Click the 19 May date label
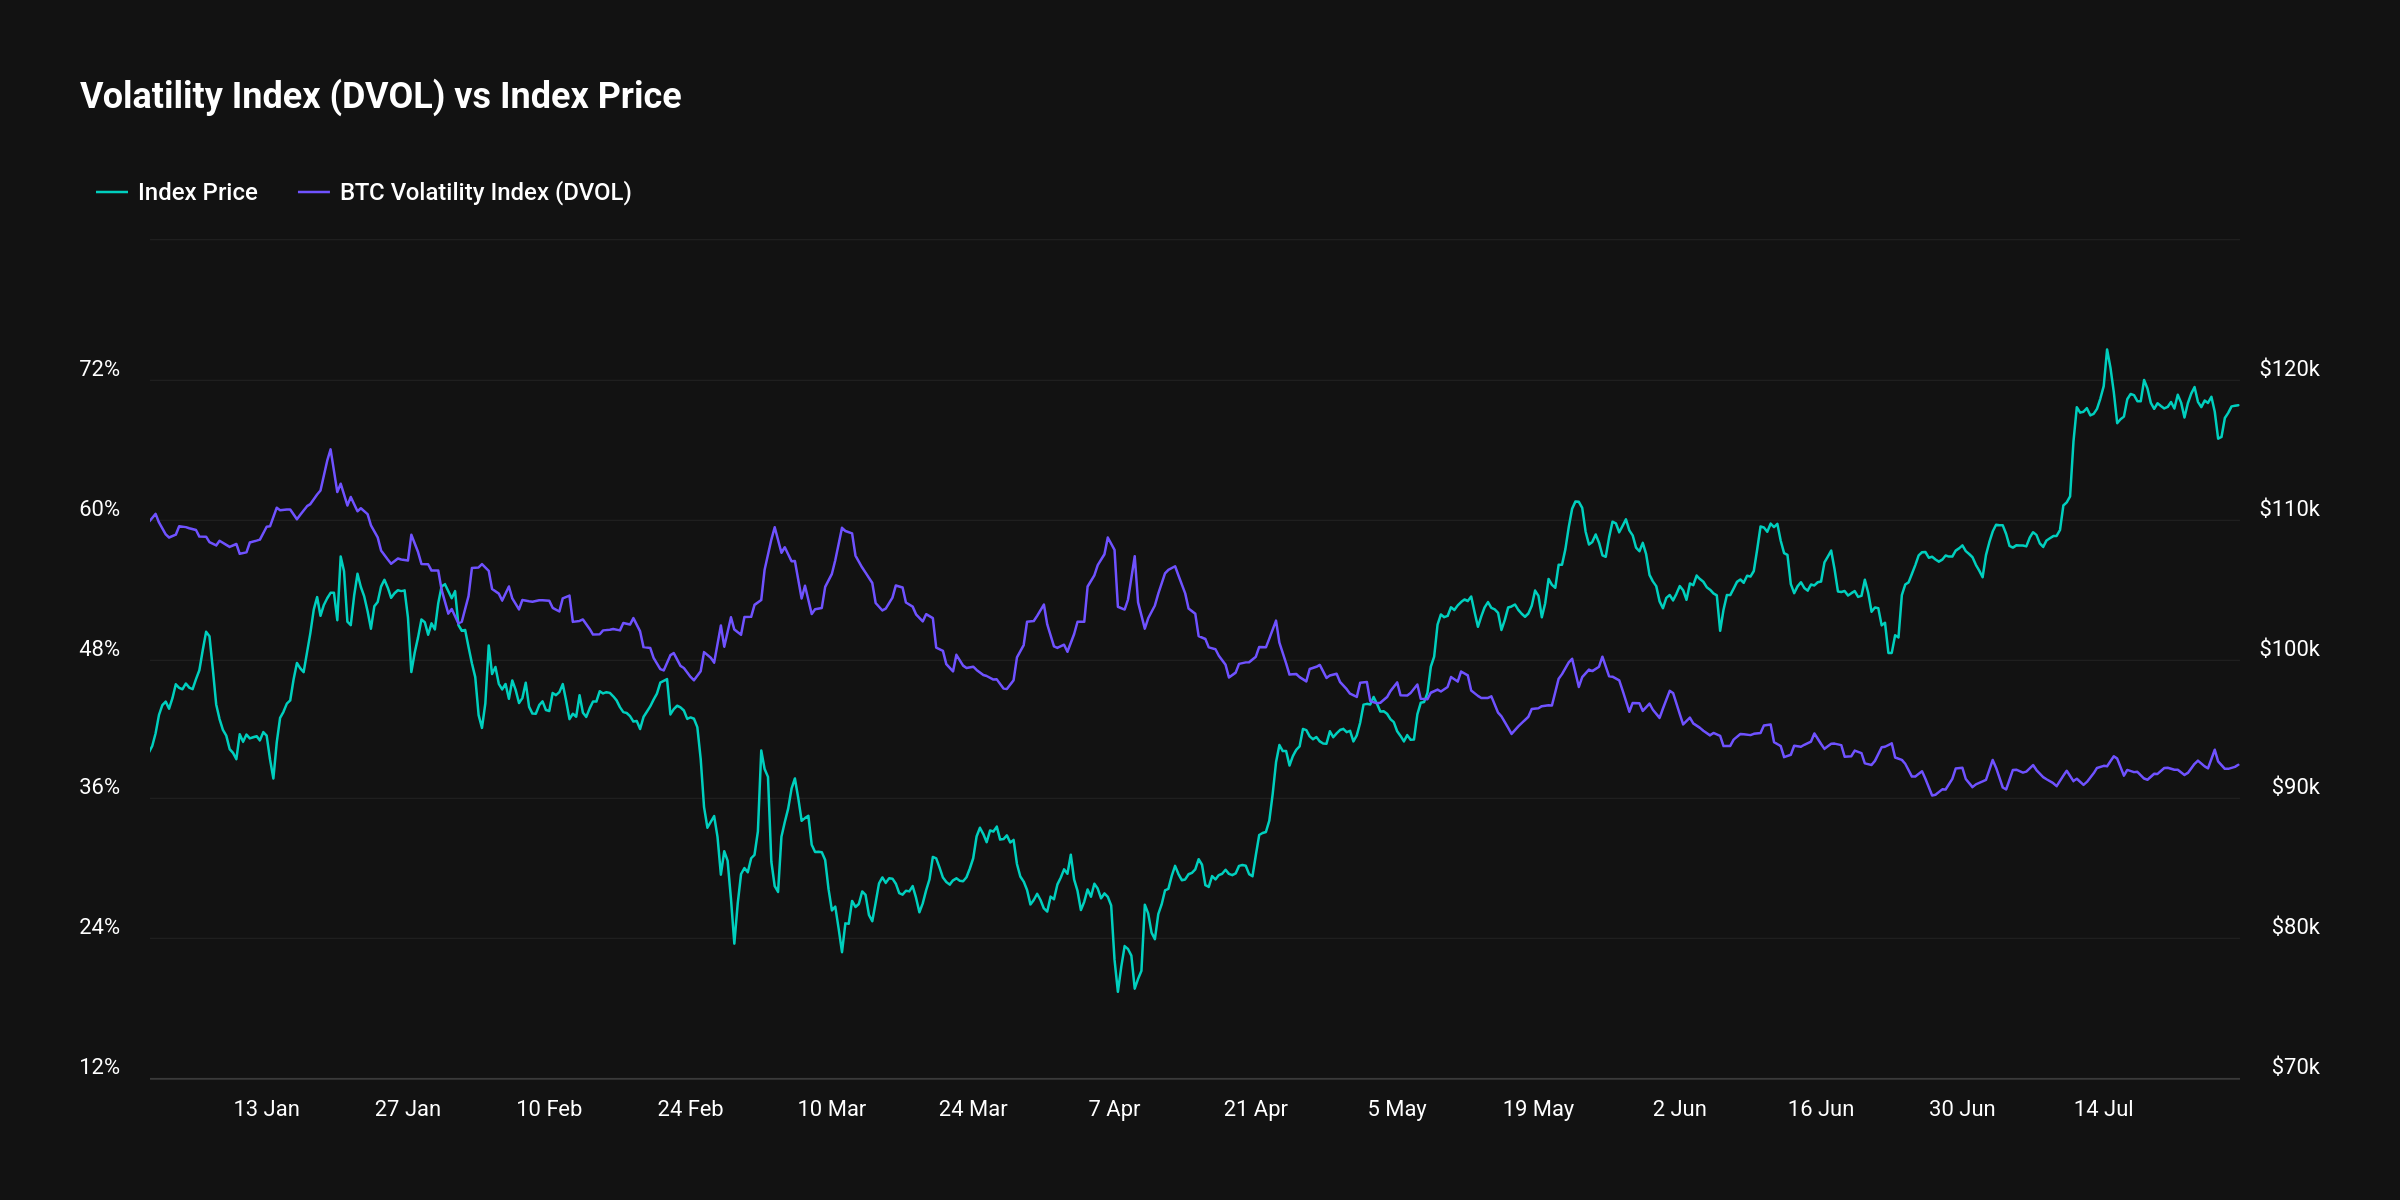 1538,1109
